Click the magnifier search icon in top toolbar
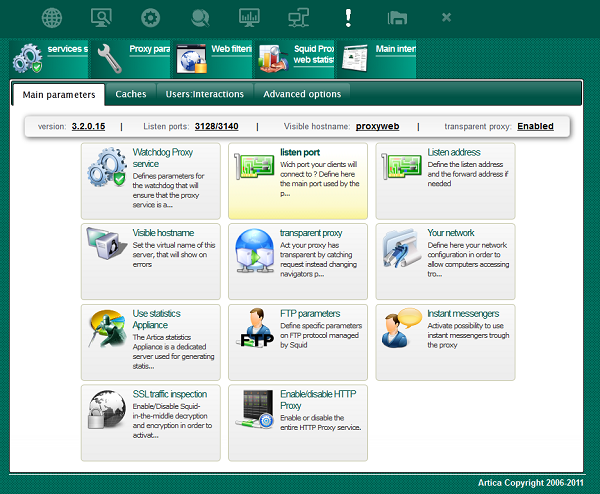The width and height of the screenshot is (600, 494). [x=200, y=18]
